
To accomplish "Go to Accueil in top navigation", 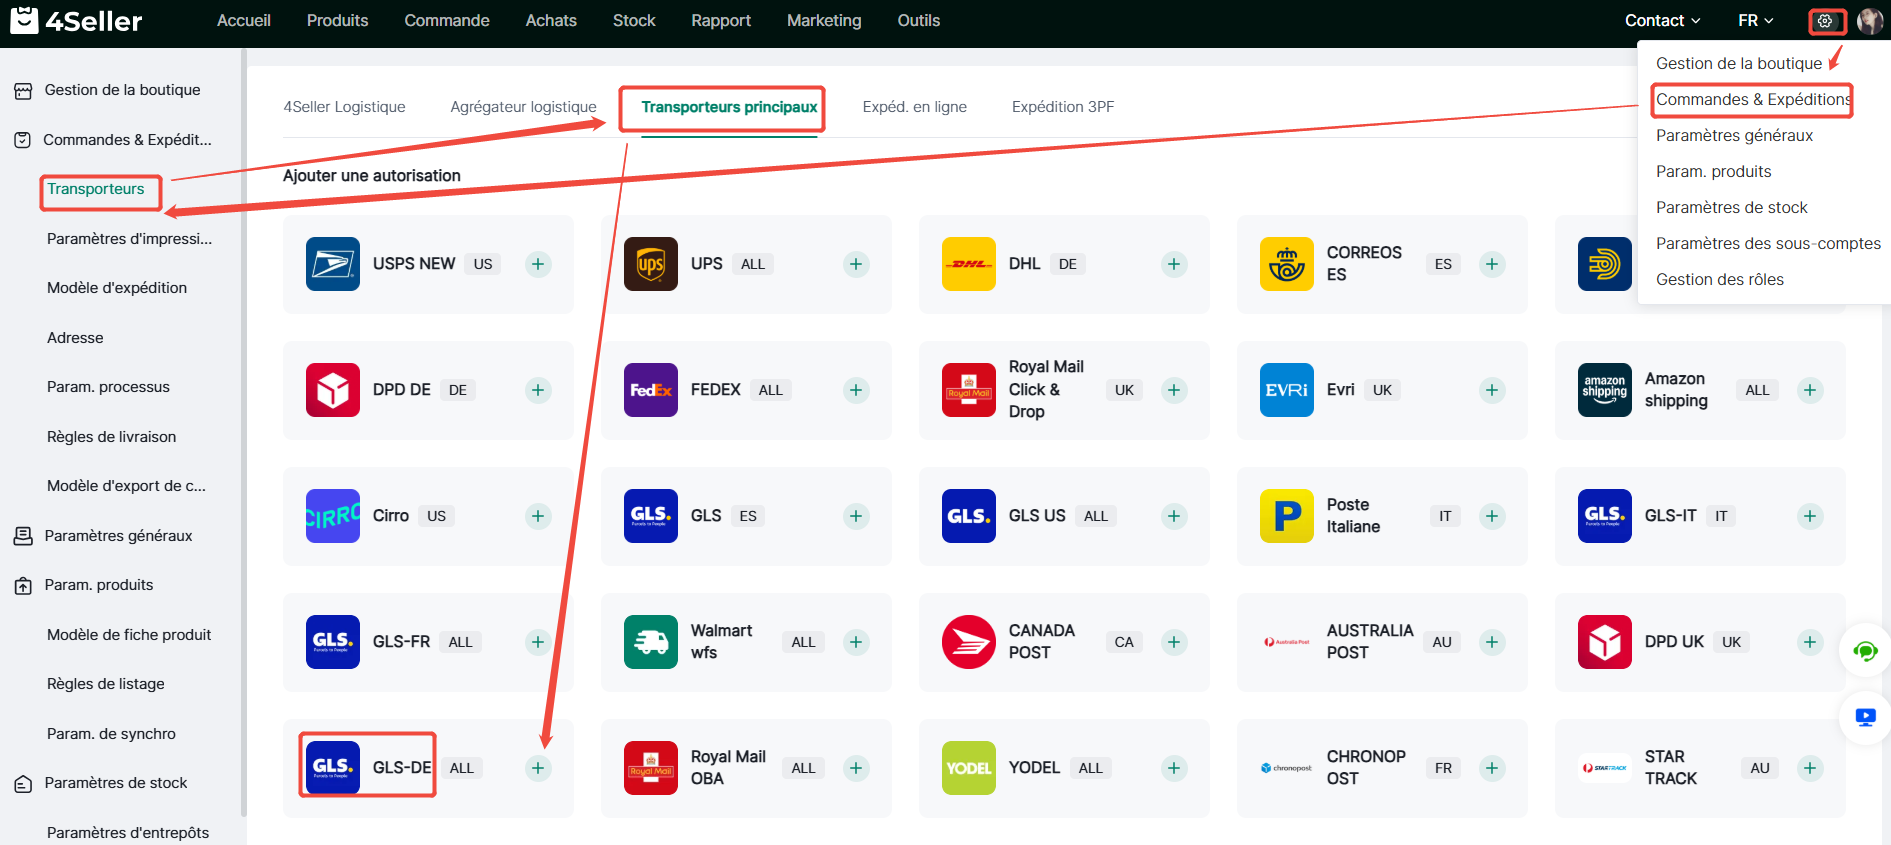I will 244,21.
